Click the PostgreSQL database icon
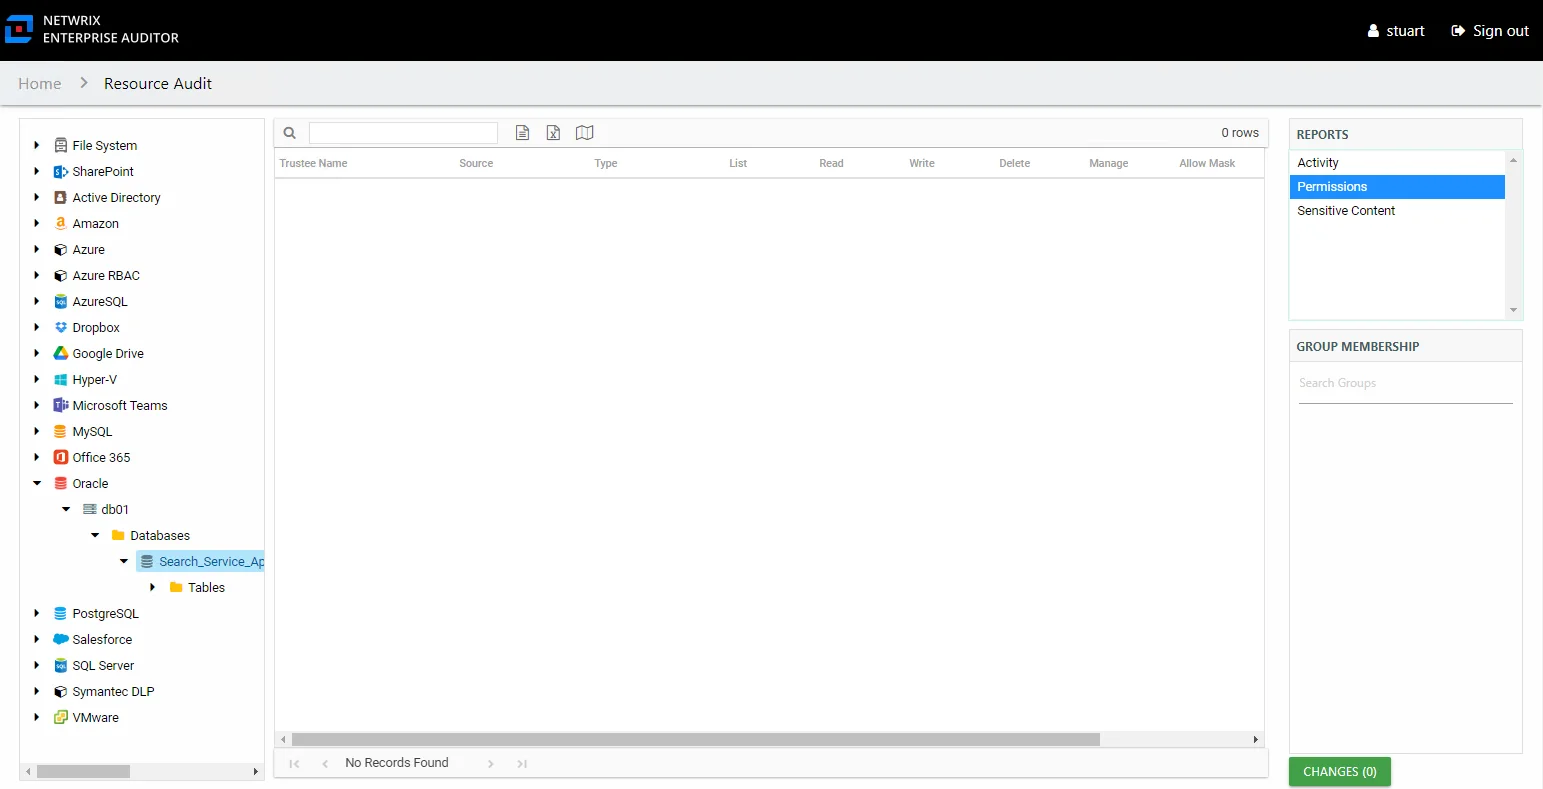Viewport: 1543px width, 789px height. [61, 613]
